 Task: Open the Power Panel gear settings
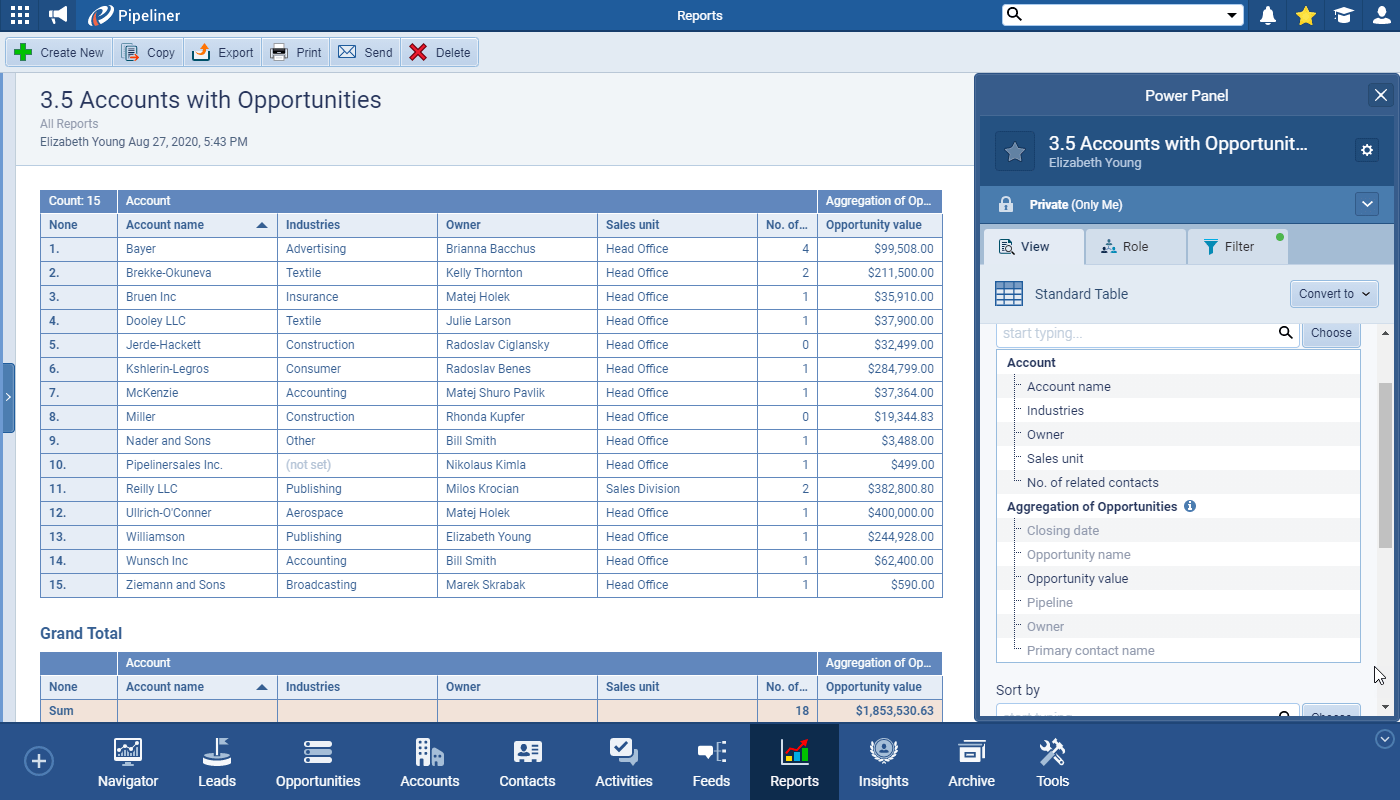pyautogui.click(x=1367, y=150)
